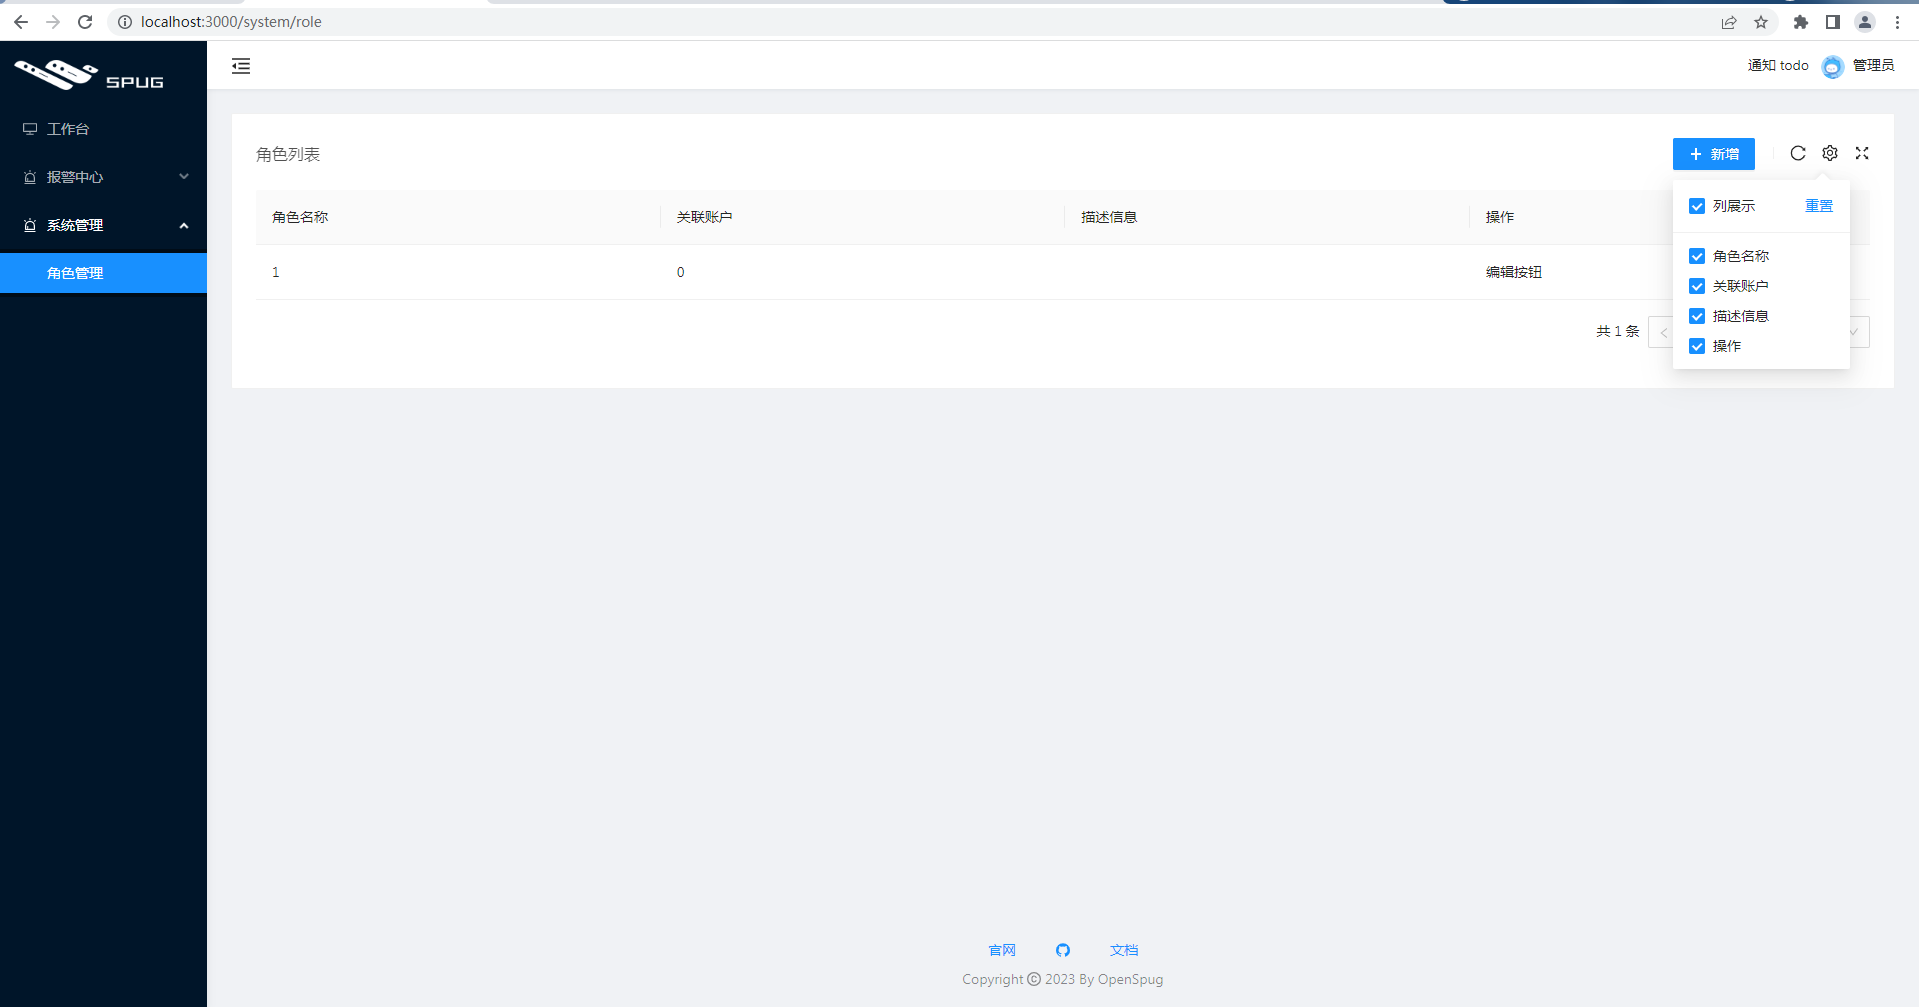Click the 系统管理 menu item
1919x1007 pixels.
(103, 225)
